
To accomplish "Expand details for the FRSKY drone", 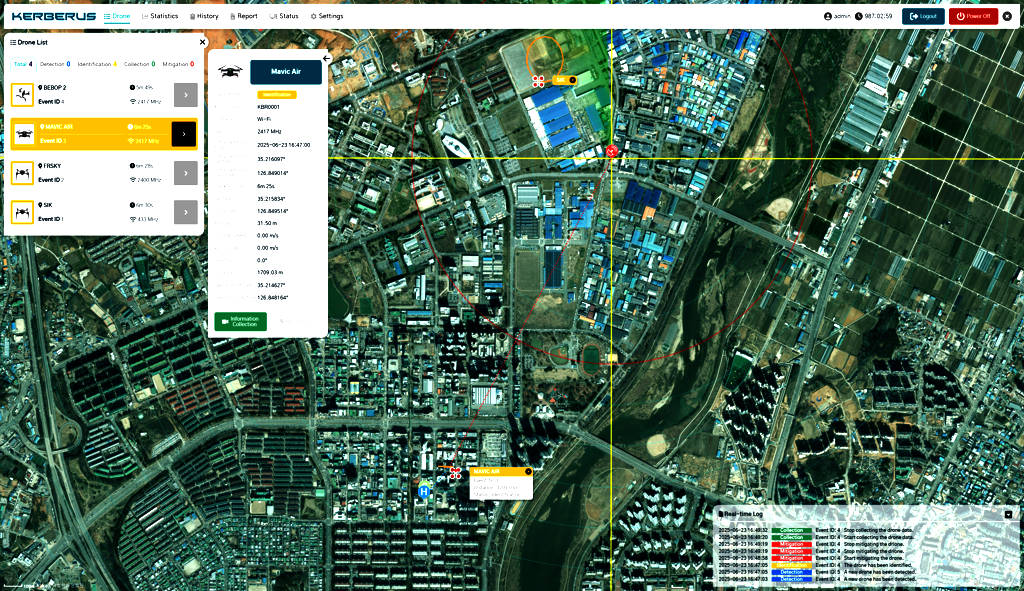I will point(185,173).
